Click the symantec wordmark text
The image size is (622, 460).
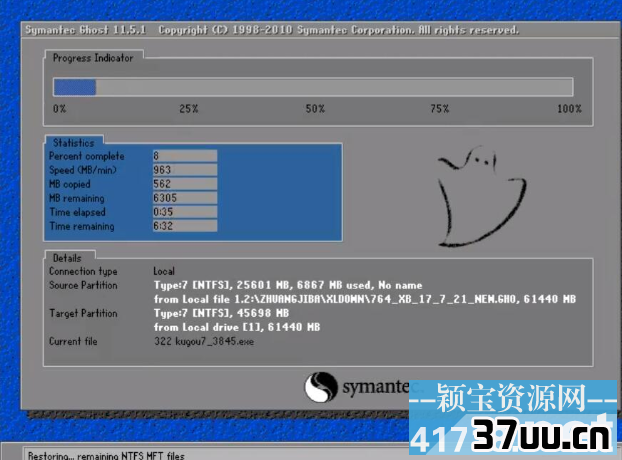[376, 388]
